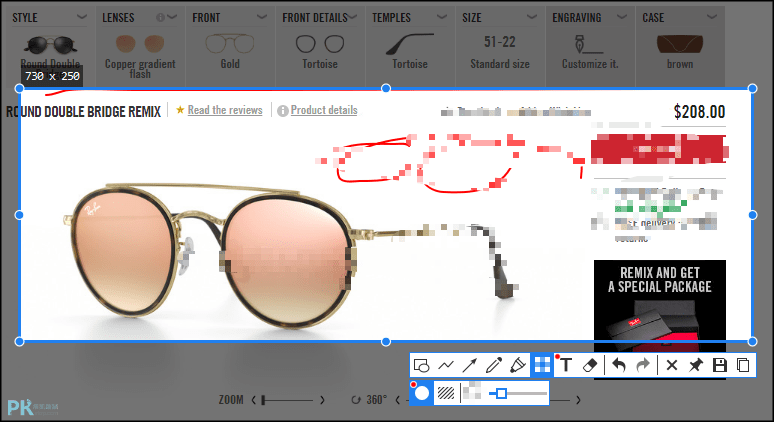Undo the last annotation
The width and height of the screenshot is (774, 422).
[x=619, y=365]
